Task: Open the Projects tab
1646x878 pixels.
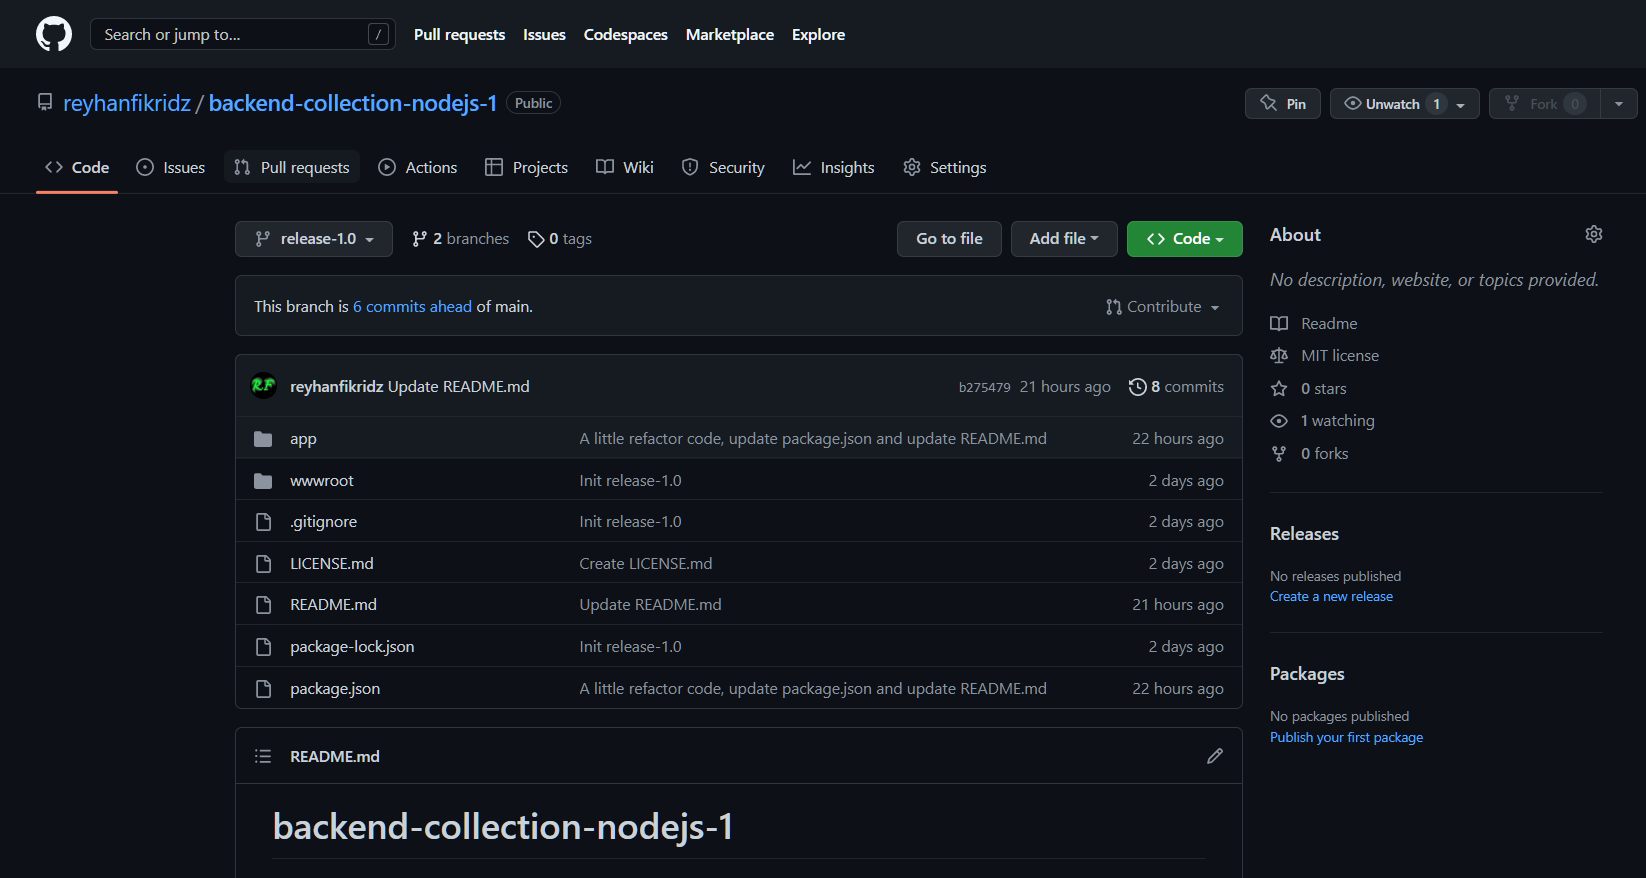Action: click(527, 168)
